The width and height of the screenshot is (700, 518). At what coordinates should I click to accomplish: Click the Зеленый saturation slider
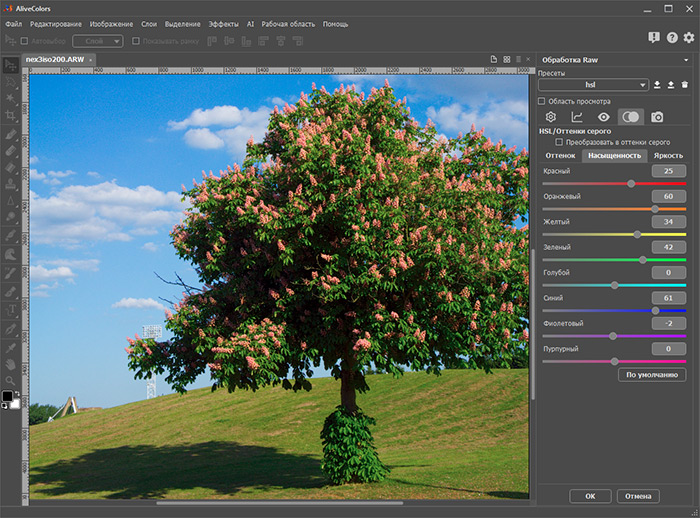pos(614,260)
